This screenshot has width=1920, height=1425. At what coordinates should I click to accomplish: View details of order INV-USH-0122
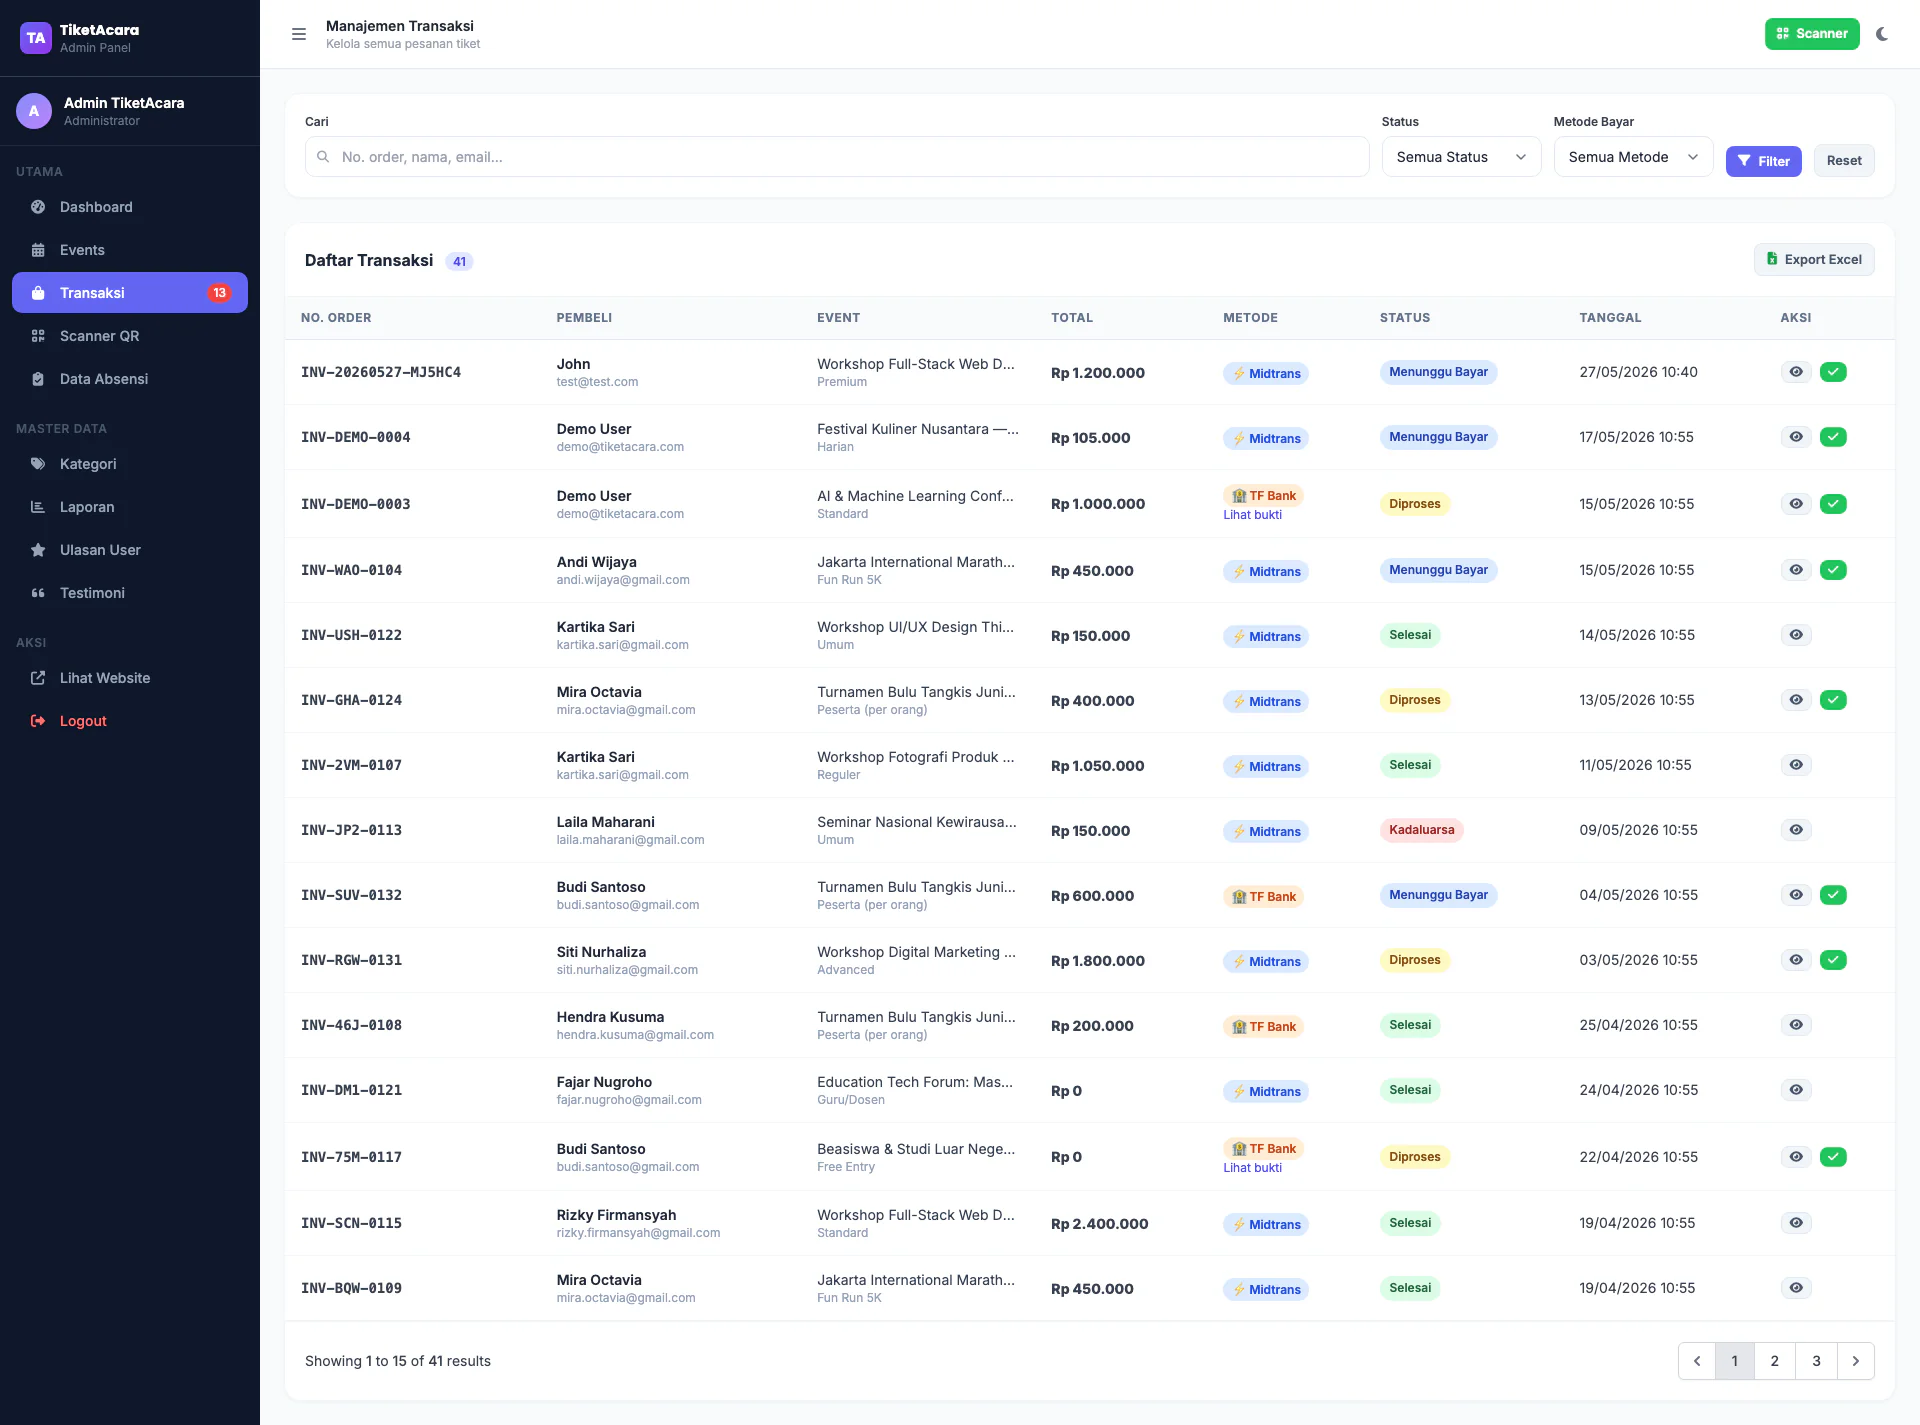1796,635
